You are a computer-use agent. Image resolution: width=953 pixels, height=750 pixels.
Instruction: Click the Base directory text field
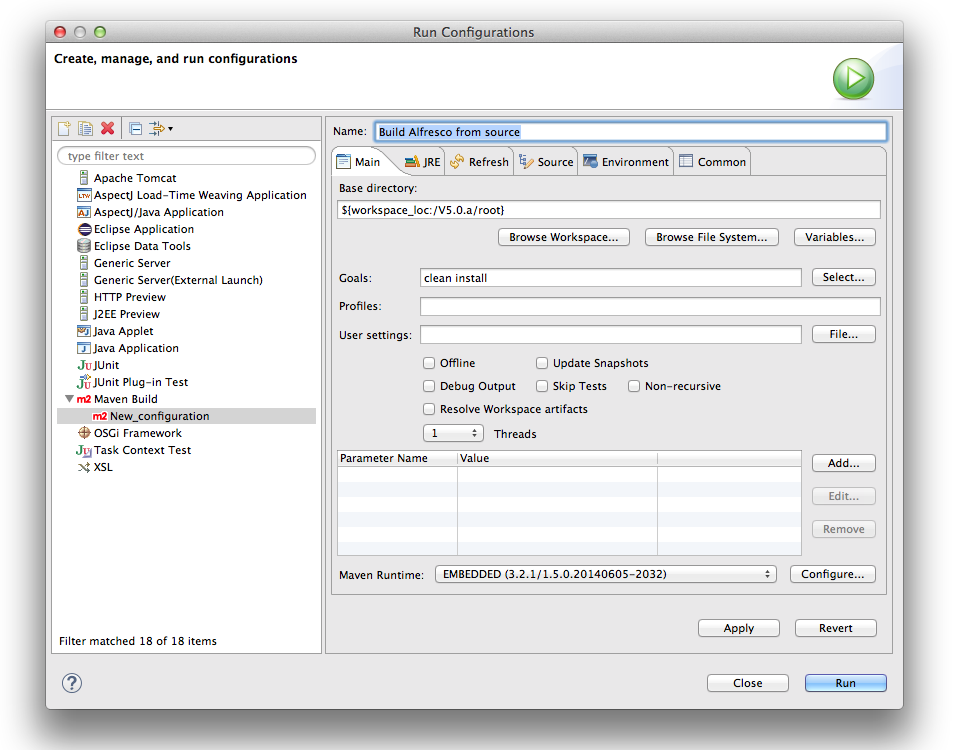(608, 210)
